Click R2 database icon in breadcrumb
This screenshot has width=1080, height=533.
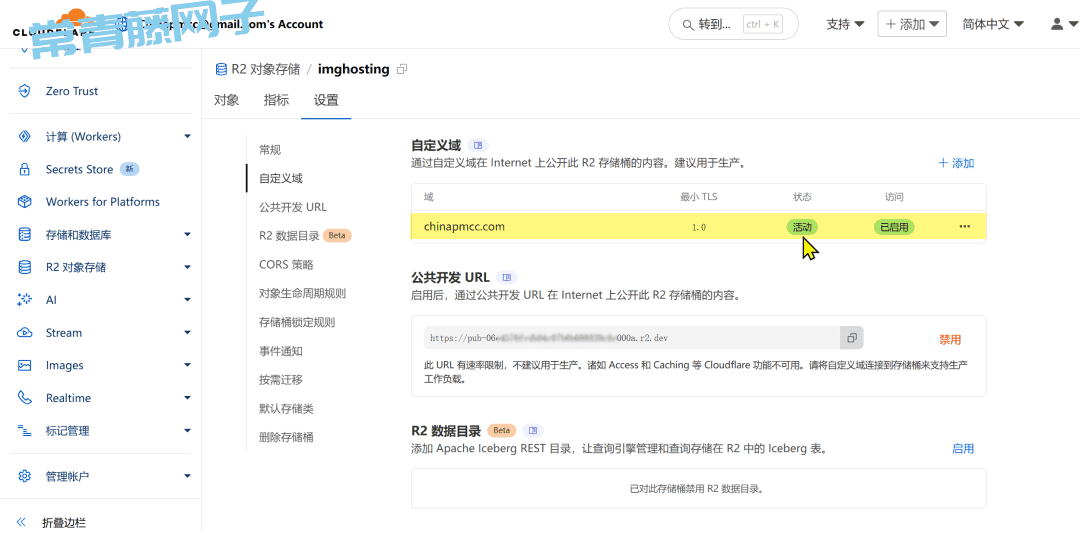tap(221, 69)
